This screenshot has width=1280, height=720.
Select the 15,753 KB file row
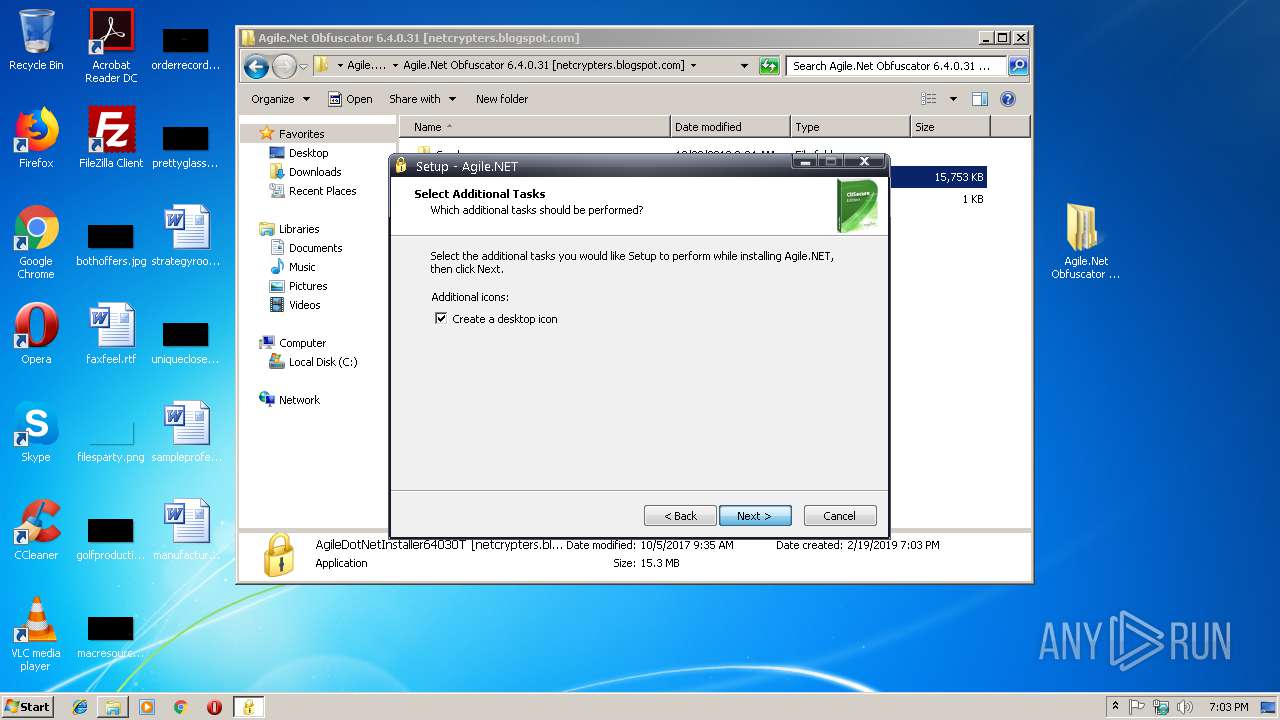coord(937,177)
